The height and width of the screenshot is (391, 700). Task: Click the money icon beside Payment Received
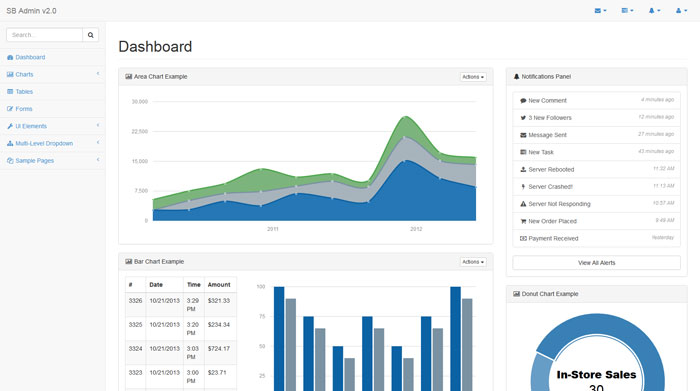point(523,239)
